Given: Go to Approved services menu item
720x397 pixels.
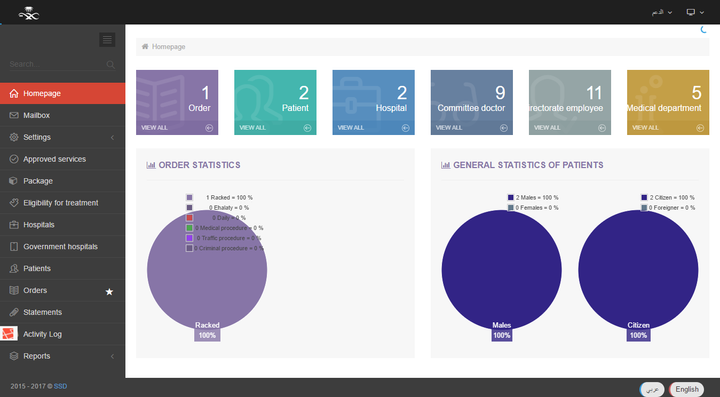Looking at the screenshot, I should coord(62,159).
